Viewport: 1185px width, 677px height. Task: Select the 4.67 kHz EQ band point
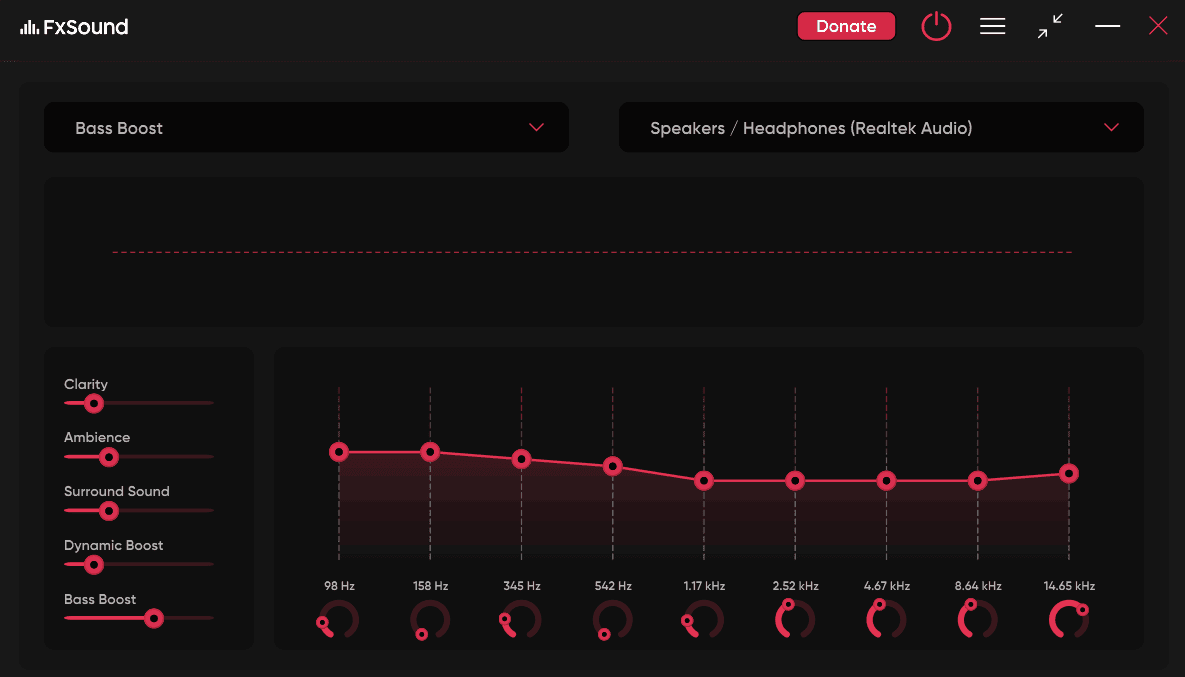pos(886,481)
